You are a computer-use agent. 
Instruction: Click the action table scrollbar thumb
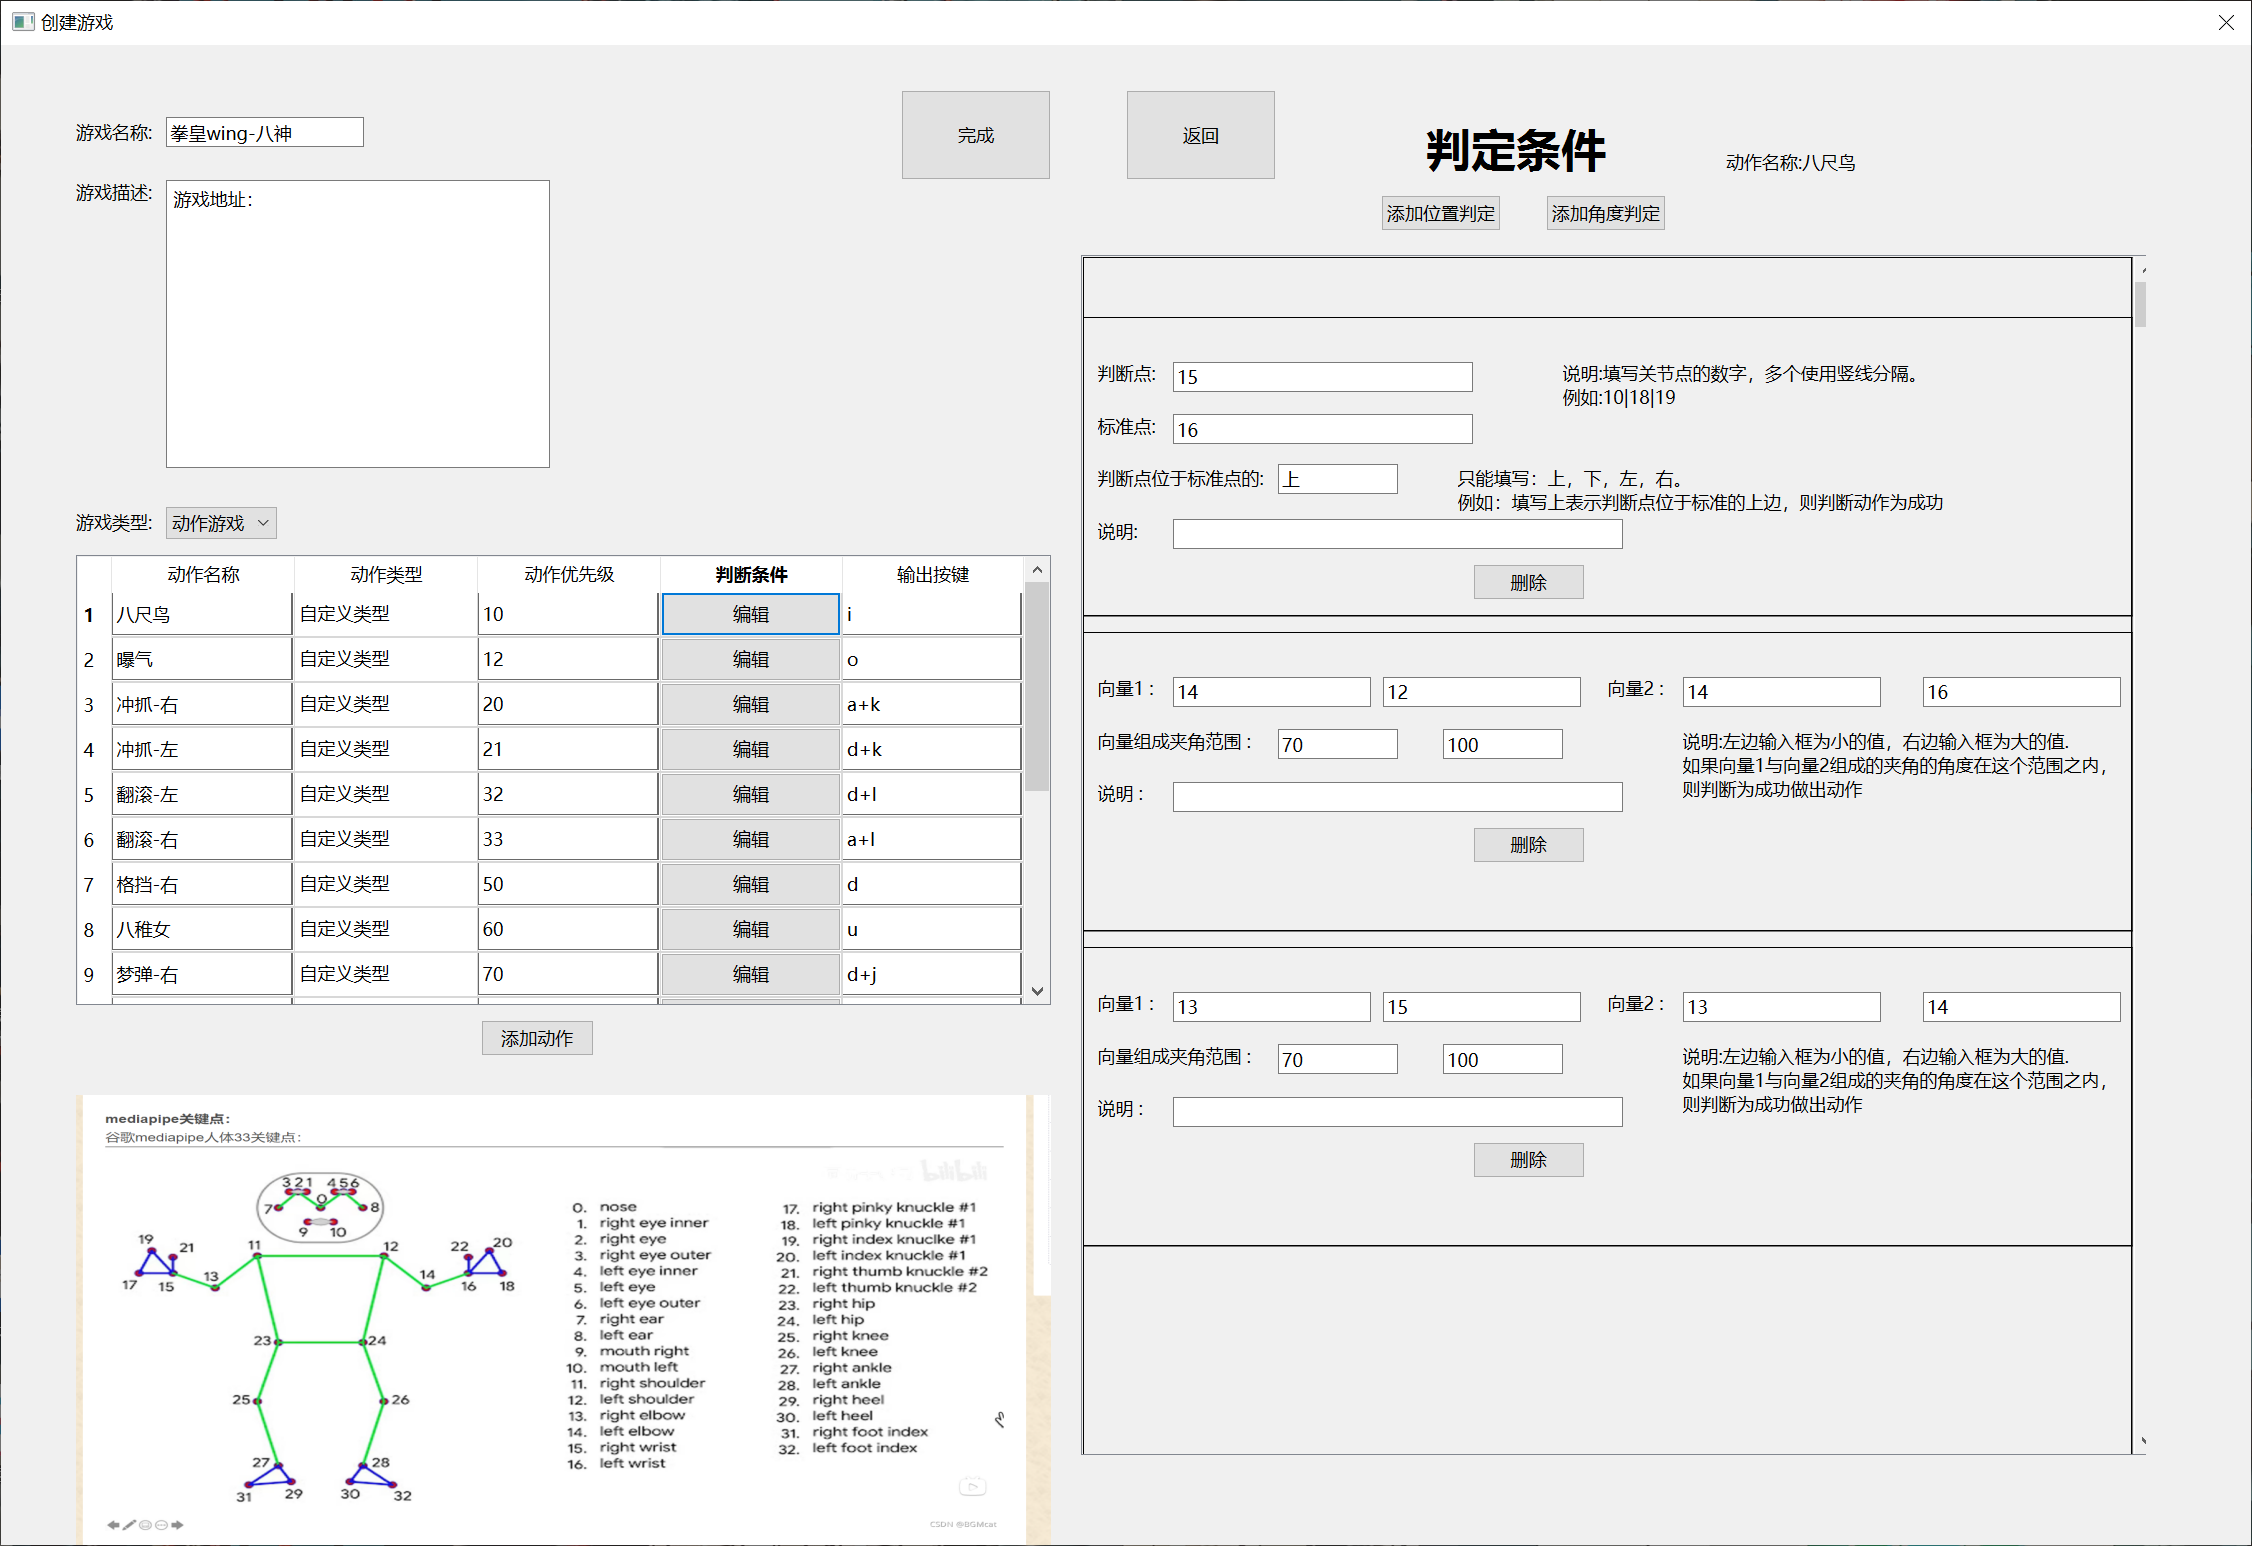[1037, 686]
